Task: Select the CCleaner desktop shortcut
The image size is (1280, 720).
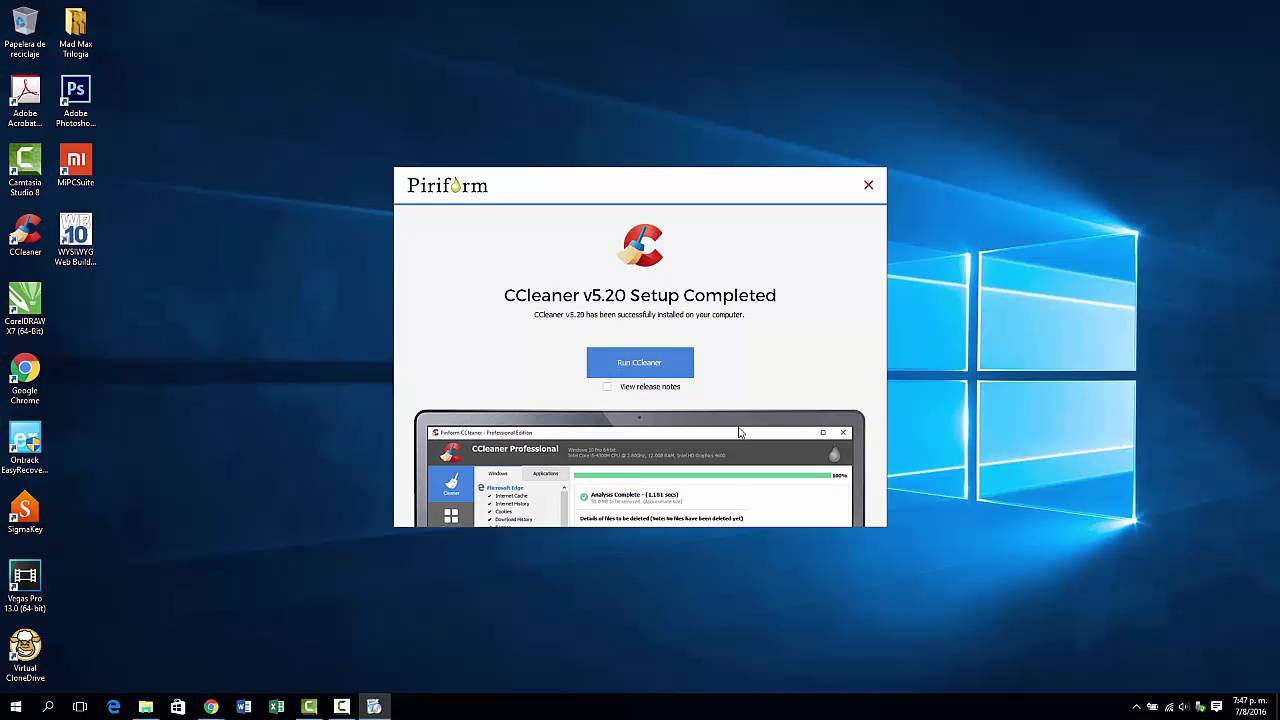Action: [x=25, y=236]
